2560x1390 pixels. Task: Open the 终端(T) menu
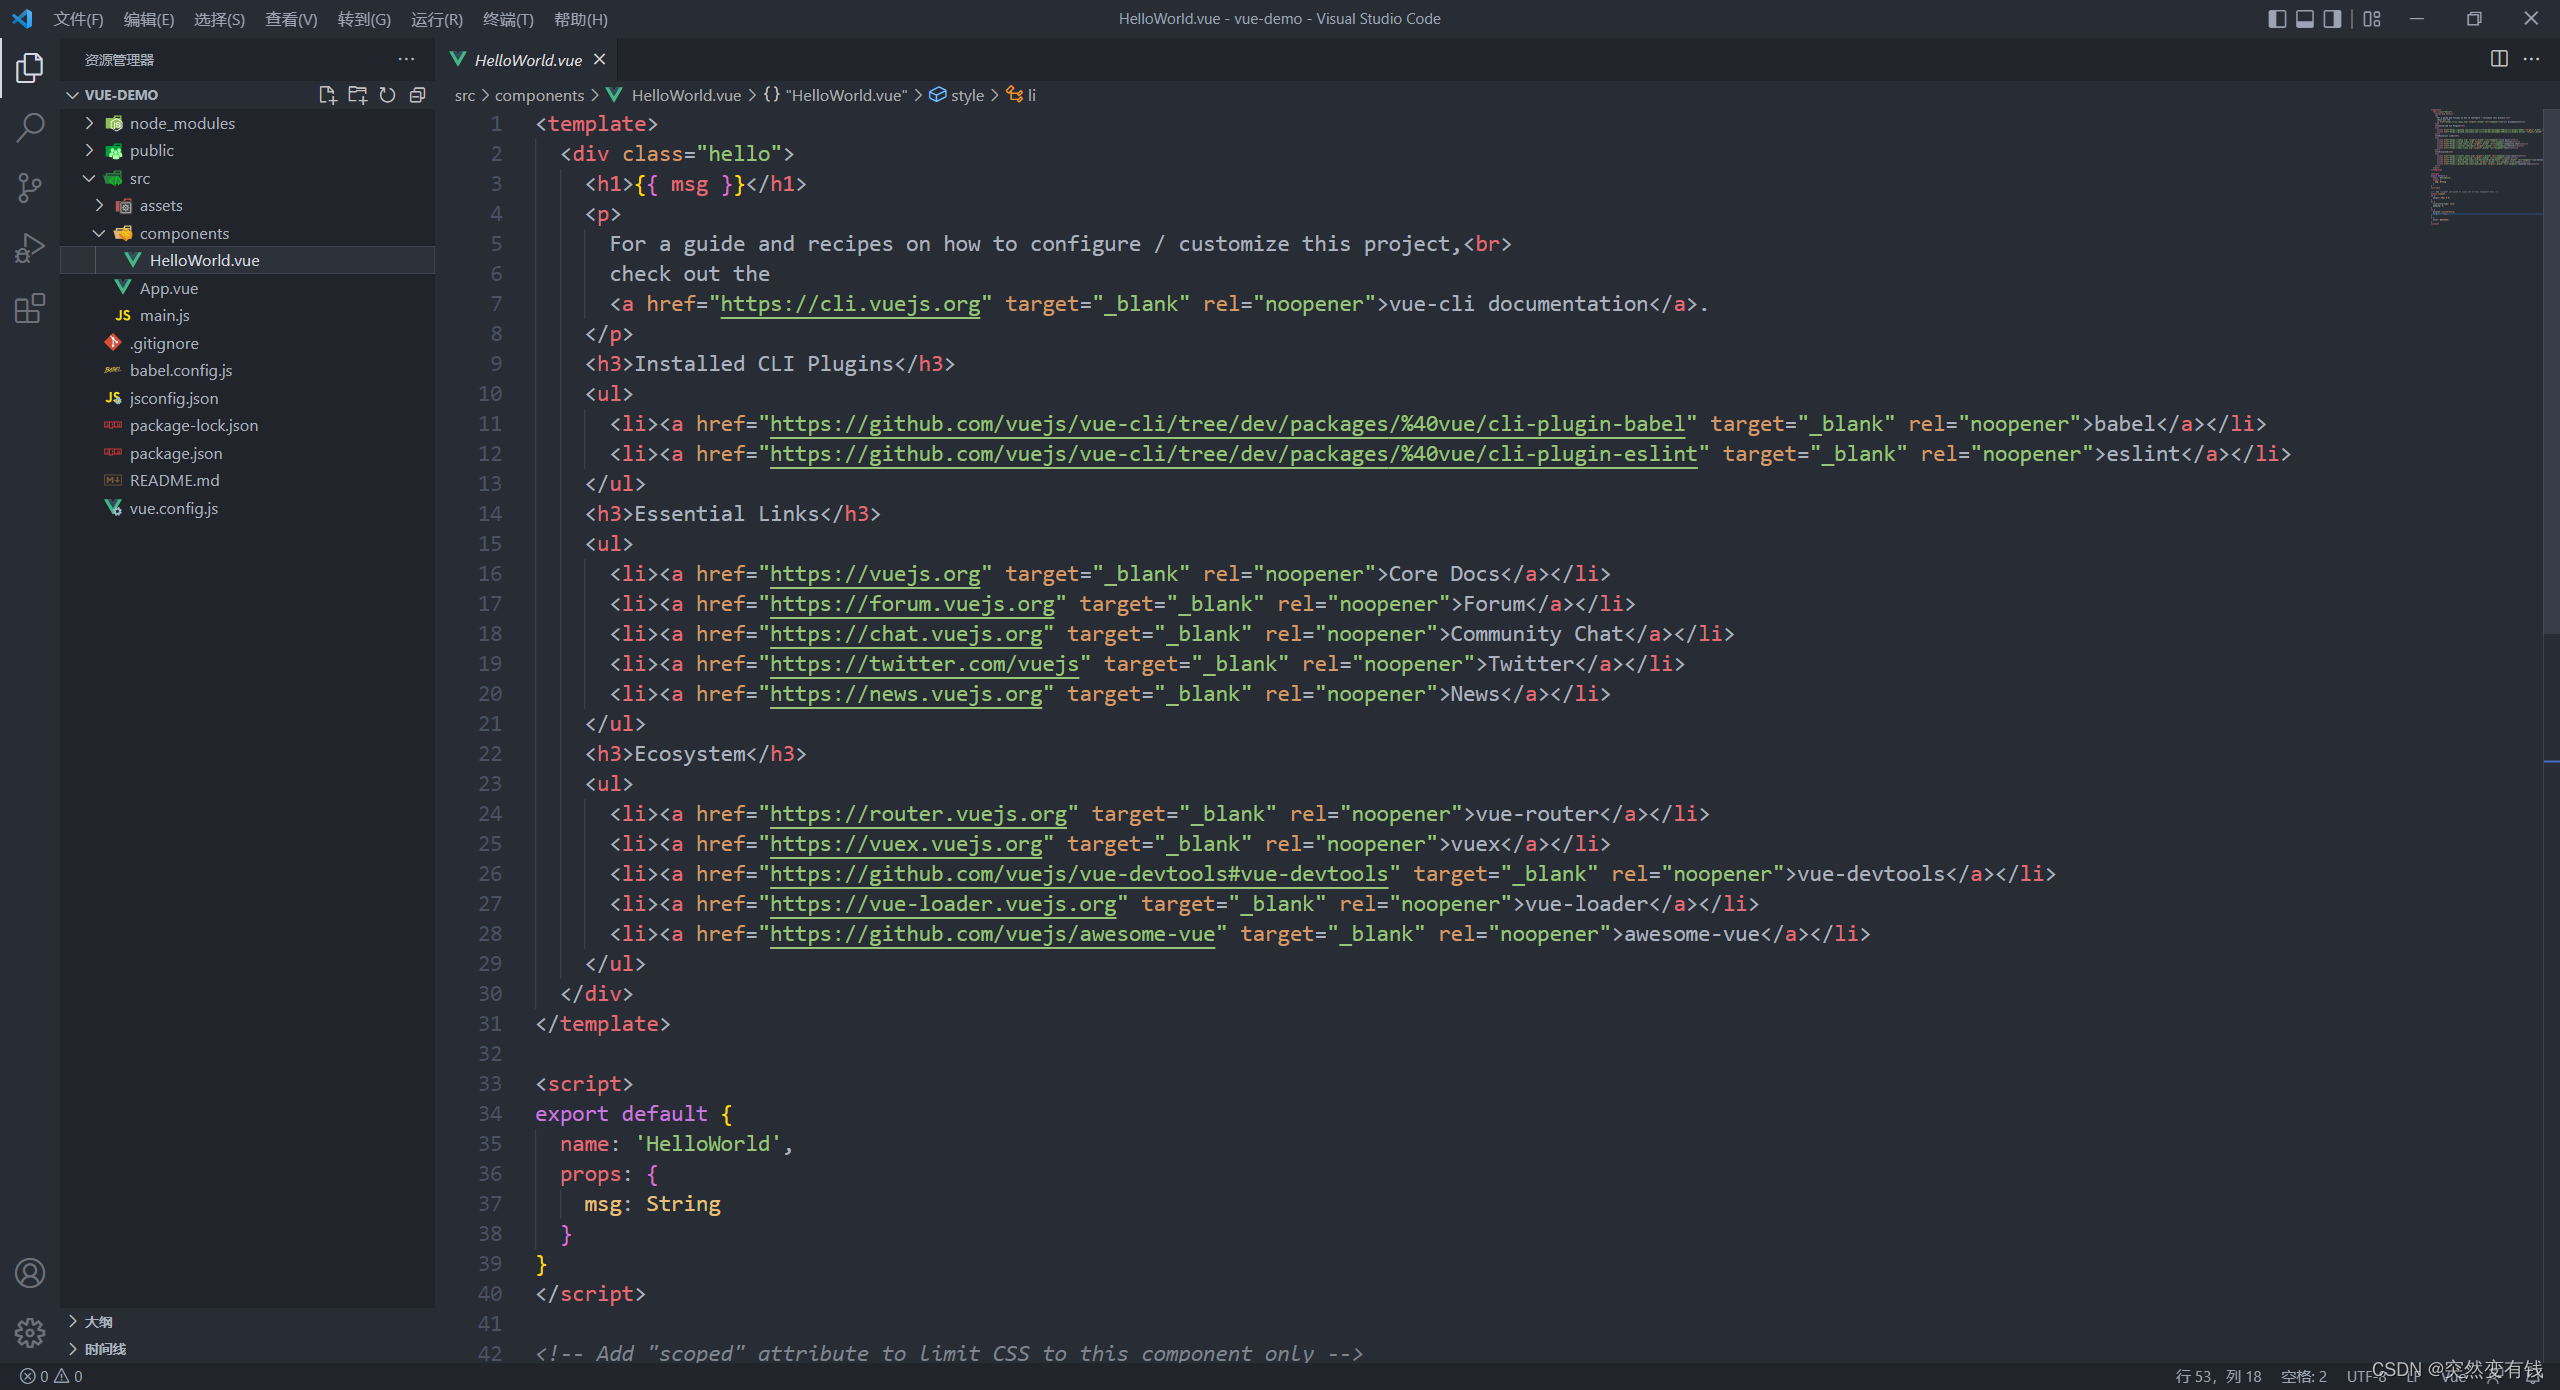508,19
